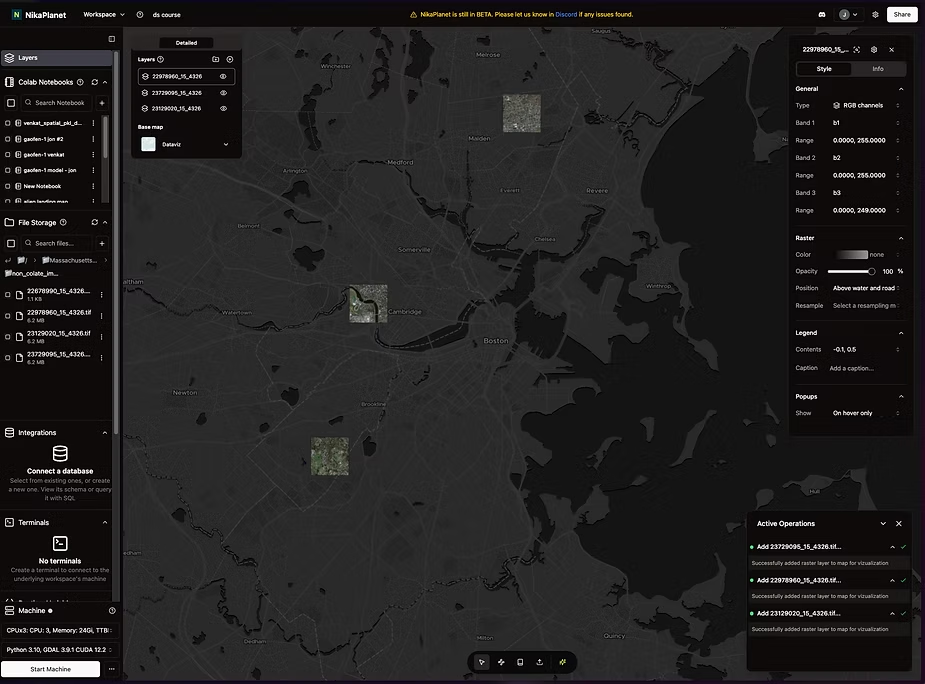
Task: Add a new file to File Storage
Action: pos(102,243)
